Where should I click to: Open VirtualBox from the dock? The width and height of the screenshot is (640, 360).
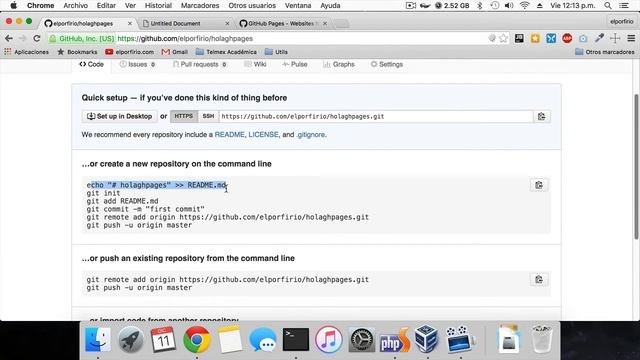427,339
